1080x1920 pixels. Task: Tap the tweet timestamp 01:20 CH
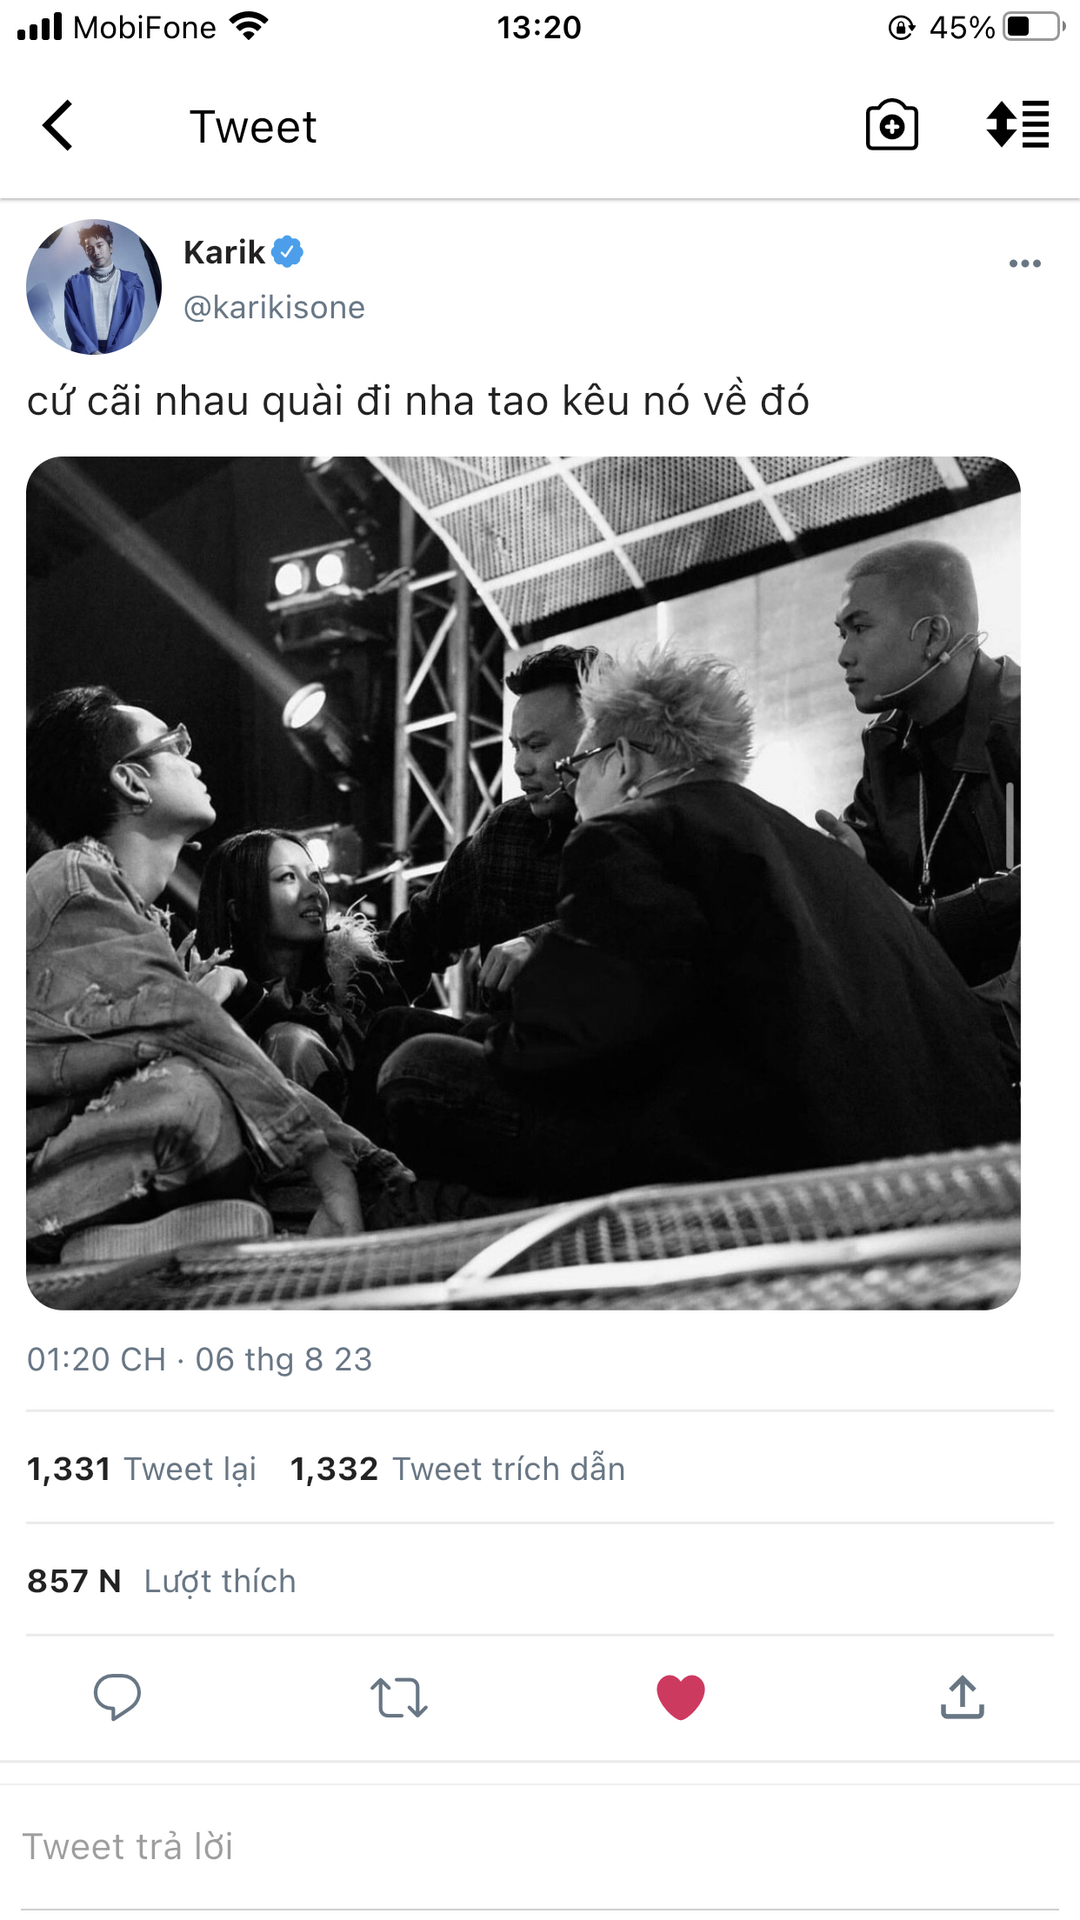pyautogui.click(x=96, y=1359)
